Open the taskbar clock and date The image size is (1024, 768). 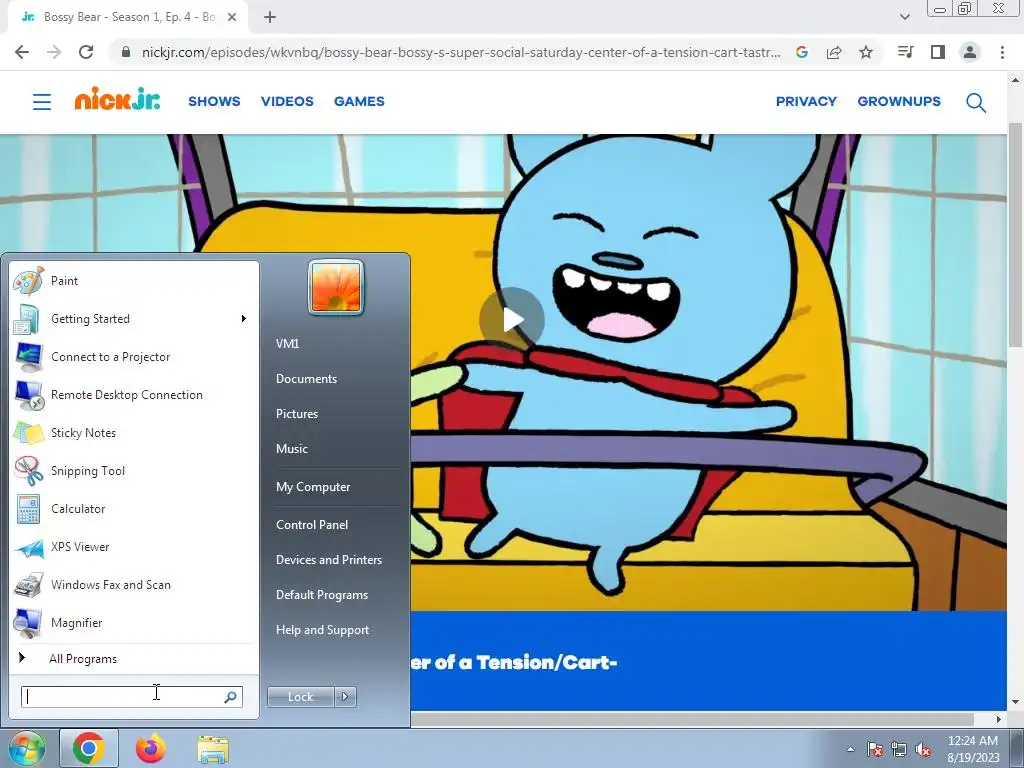pos(972,749)
